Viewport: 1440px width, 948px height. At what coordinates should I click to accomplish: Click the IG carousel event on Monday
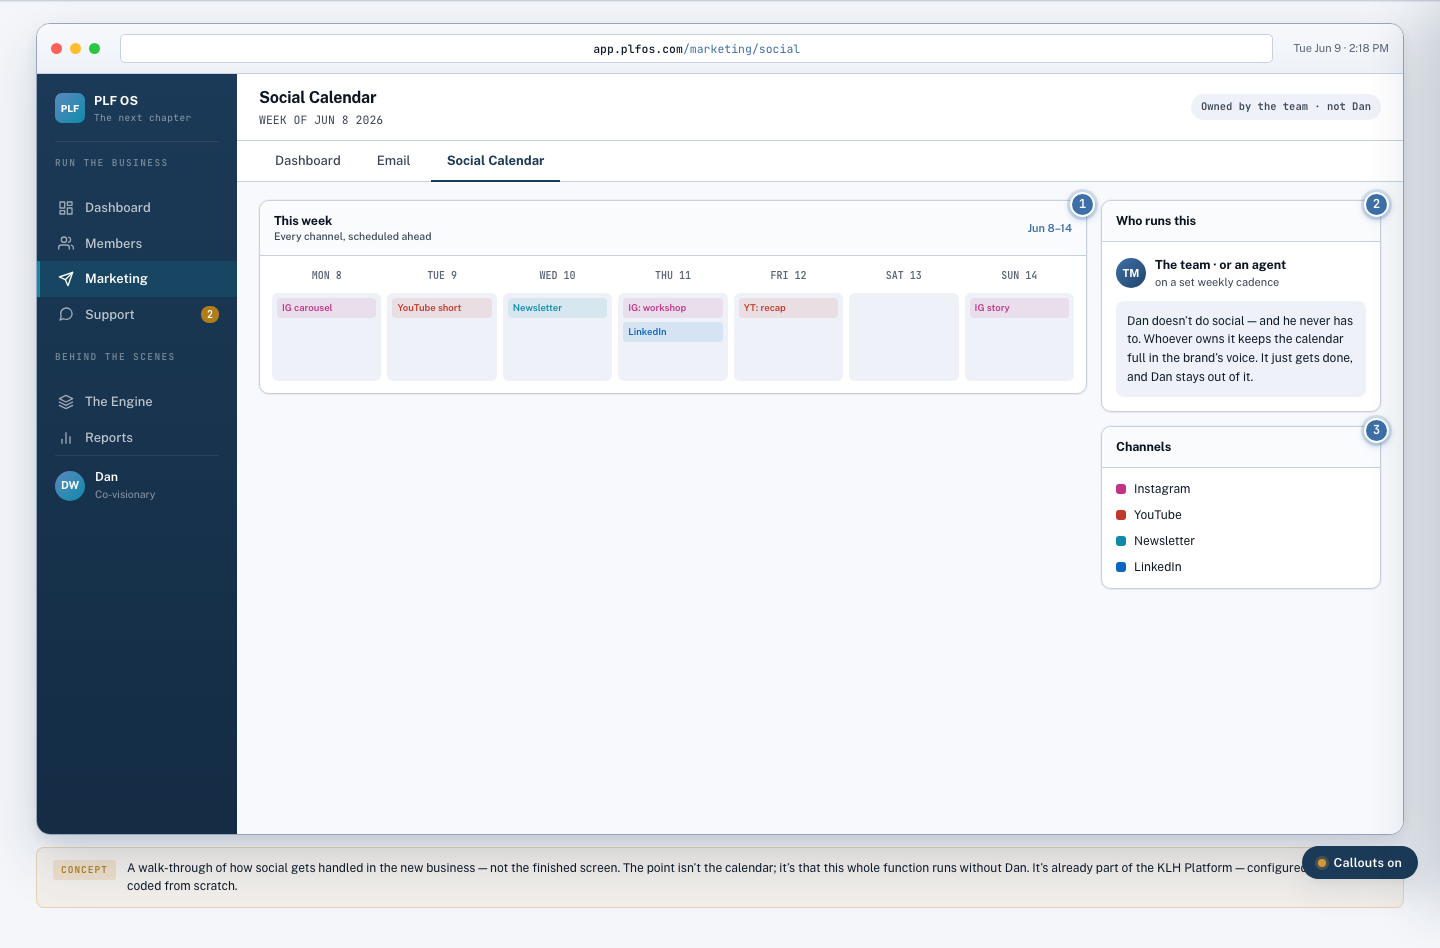[x=326, y=308]
